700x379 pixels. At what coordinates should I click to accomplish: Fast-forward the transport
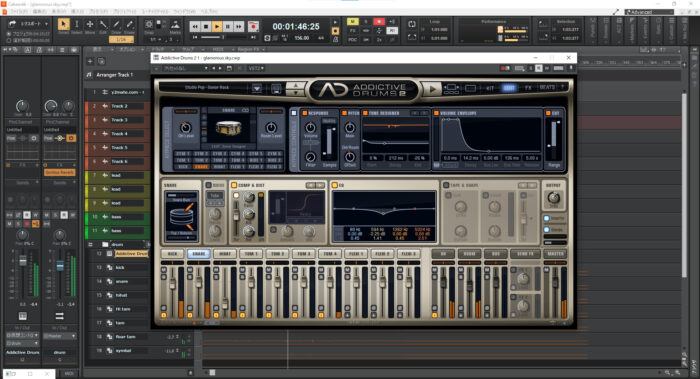point(239,27)
